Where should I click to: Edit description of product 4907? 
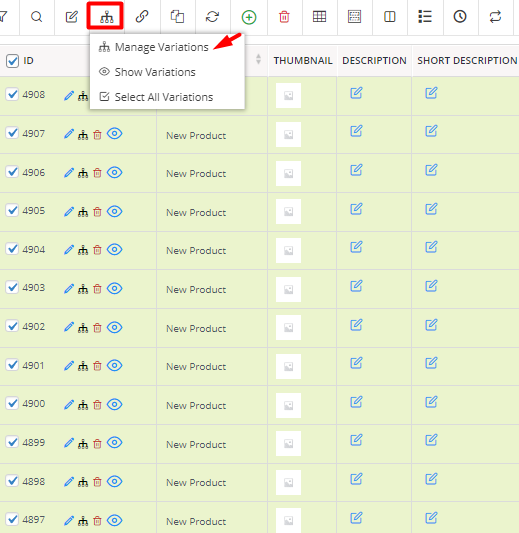[x=356, y=131]
